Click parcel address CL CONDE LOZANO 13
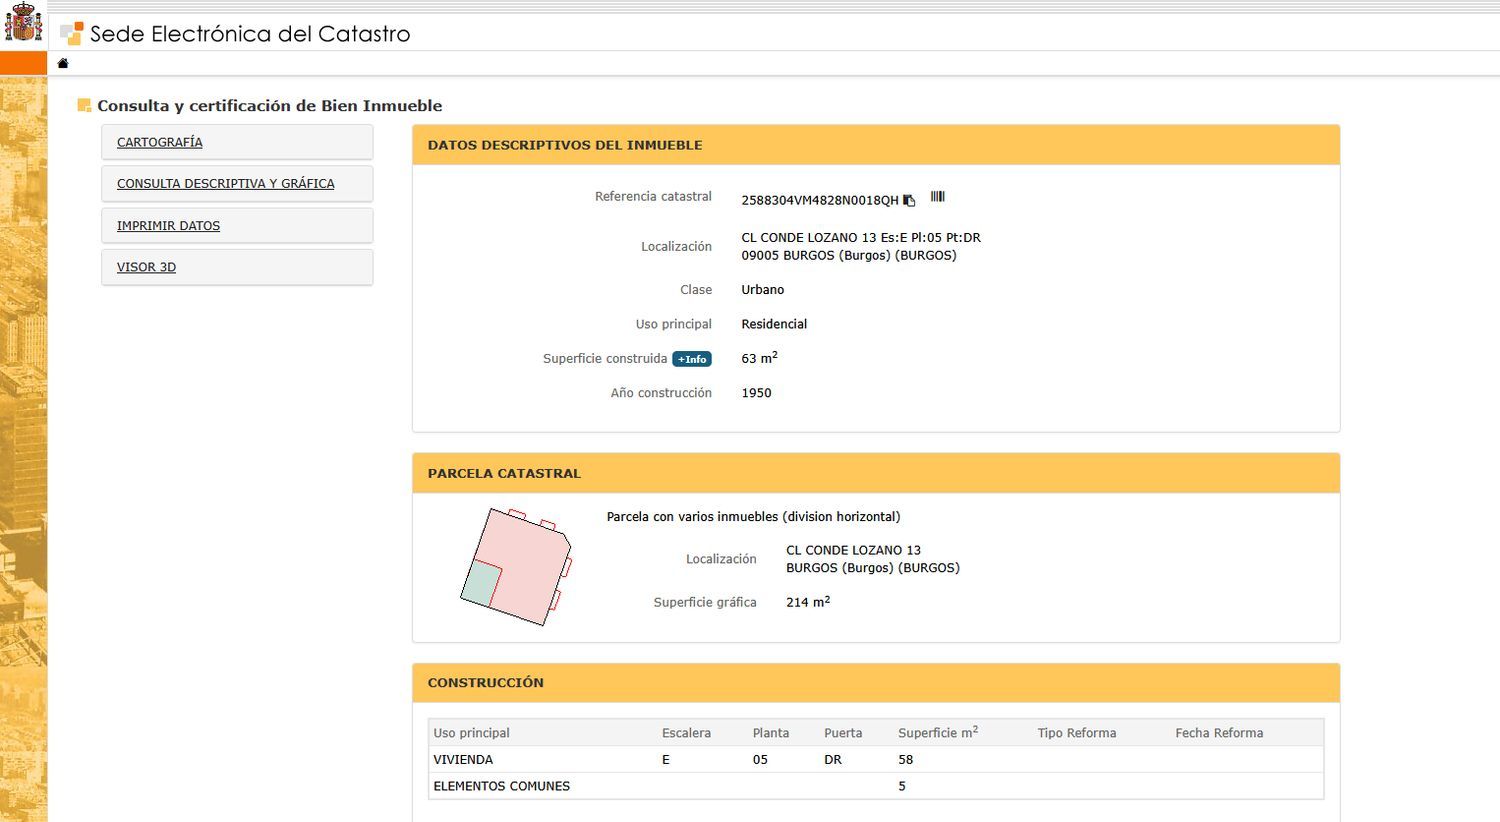 pos(853,551)
